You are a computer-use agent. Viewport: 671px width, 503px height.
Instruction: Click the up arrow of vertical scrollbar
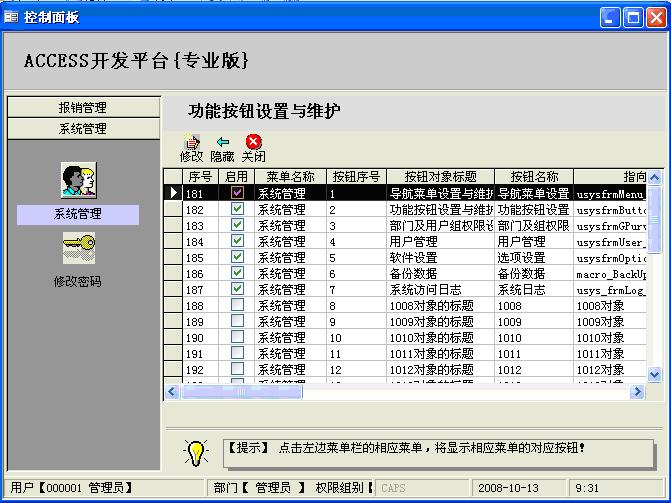pos(655,177)
